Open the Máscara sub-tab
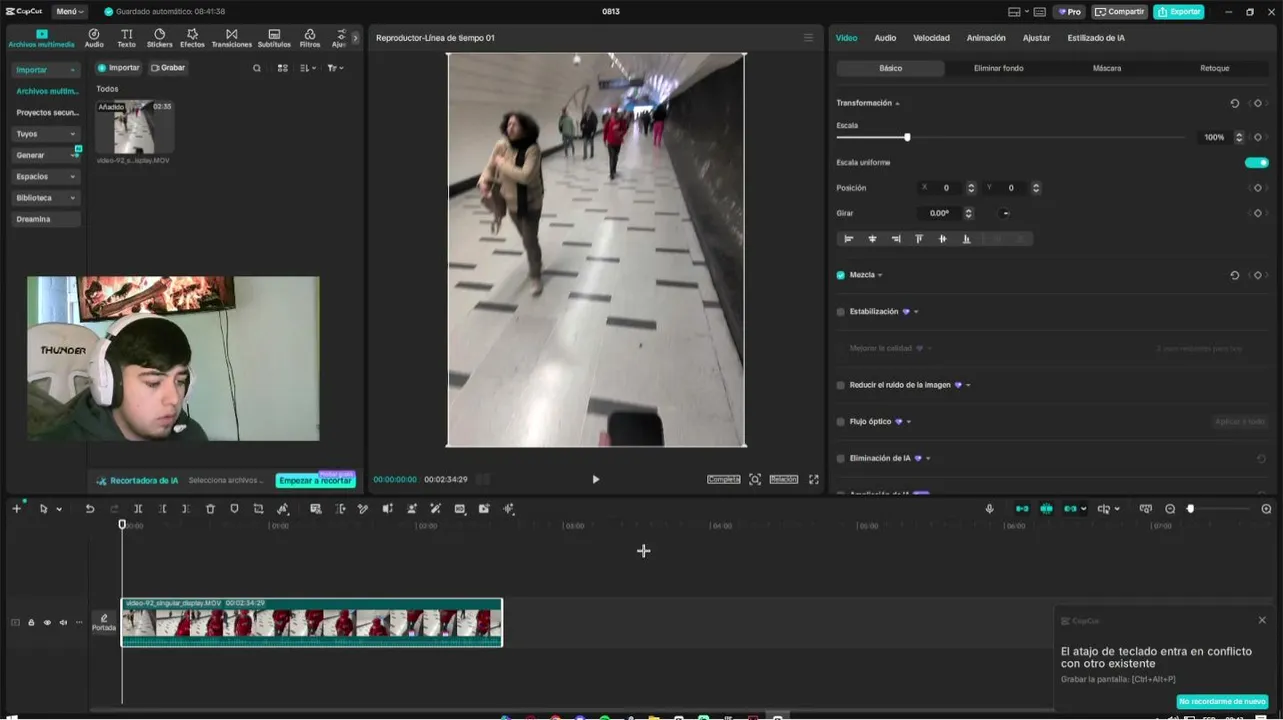 tap(1106, 68)
